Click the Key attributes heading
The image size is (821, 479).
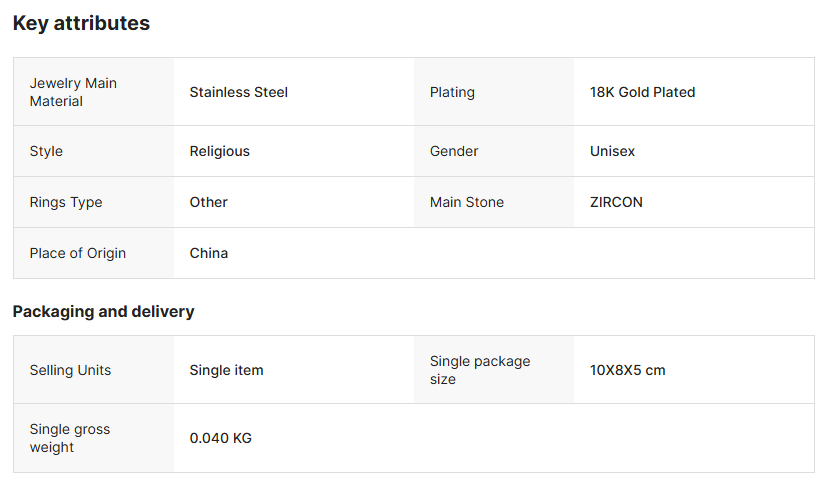tap(81, 23)
